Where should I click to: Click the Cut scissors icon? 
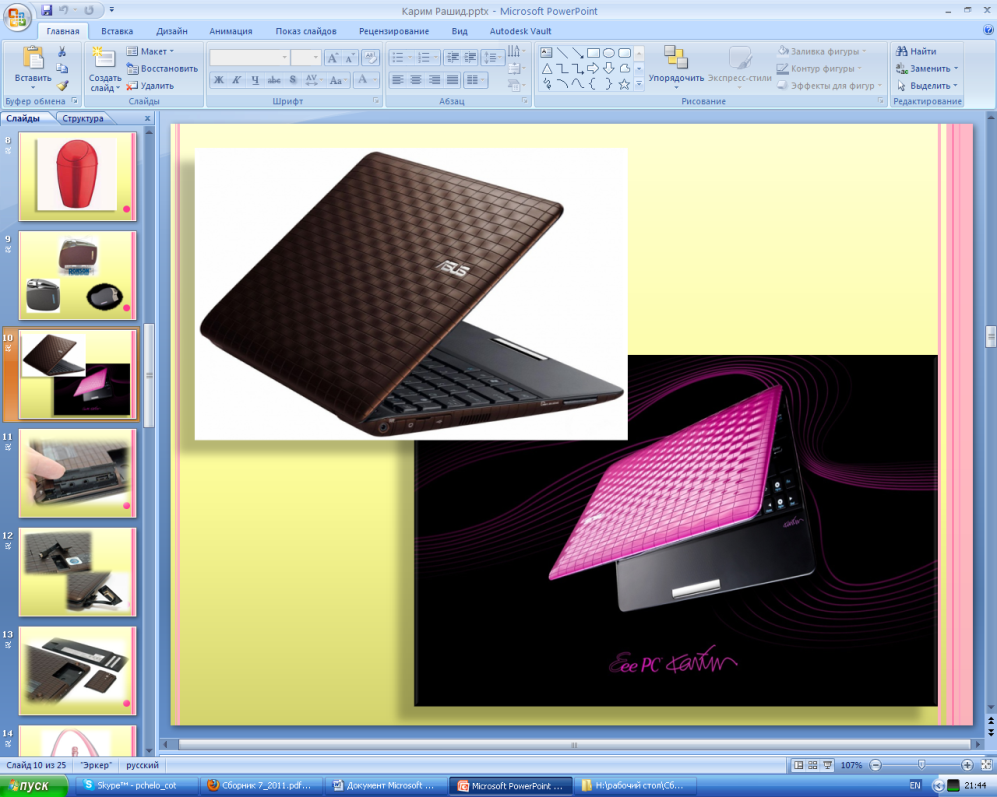62,52
